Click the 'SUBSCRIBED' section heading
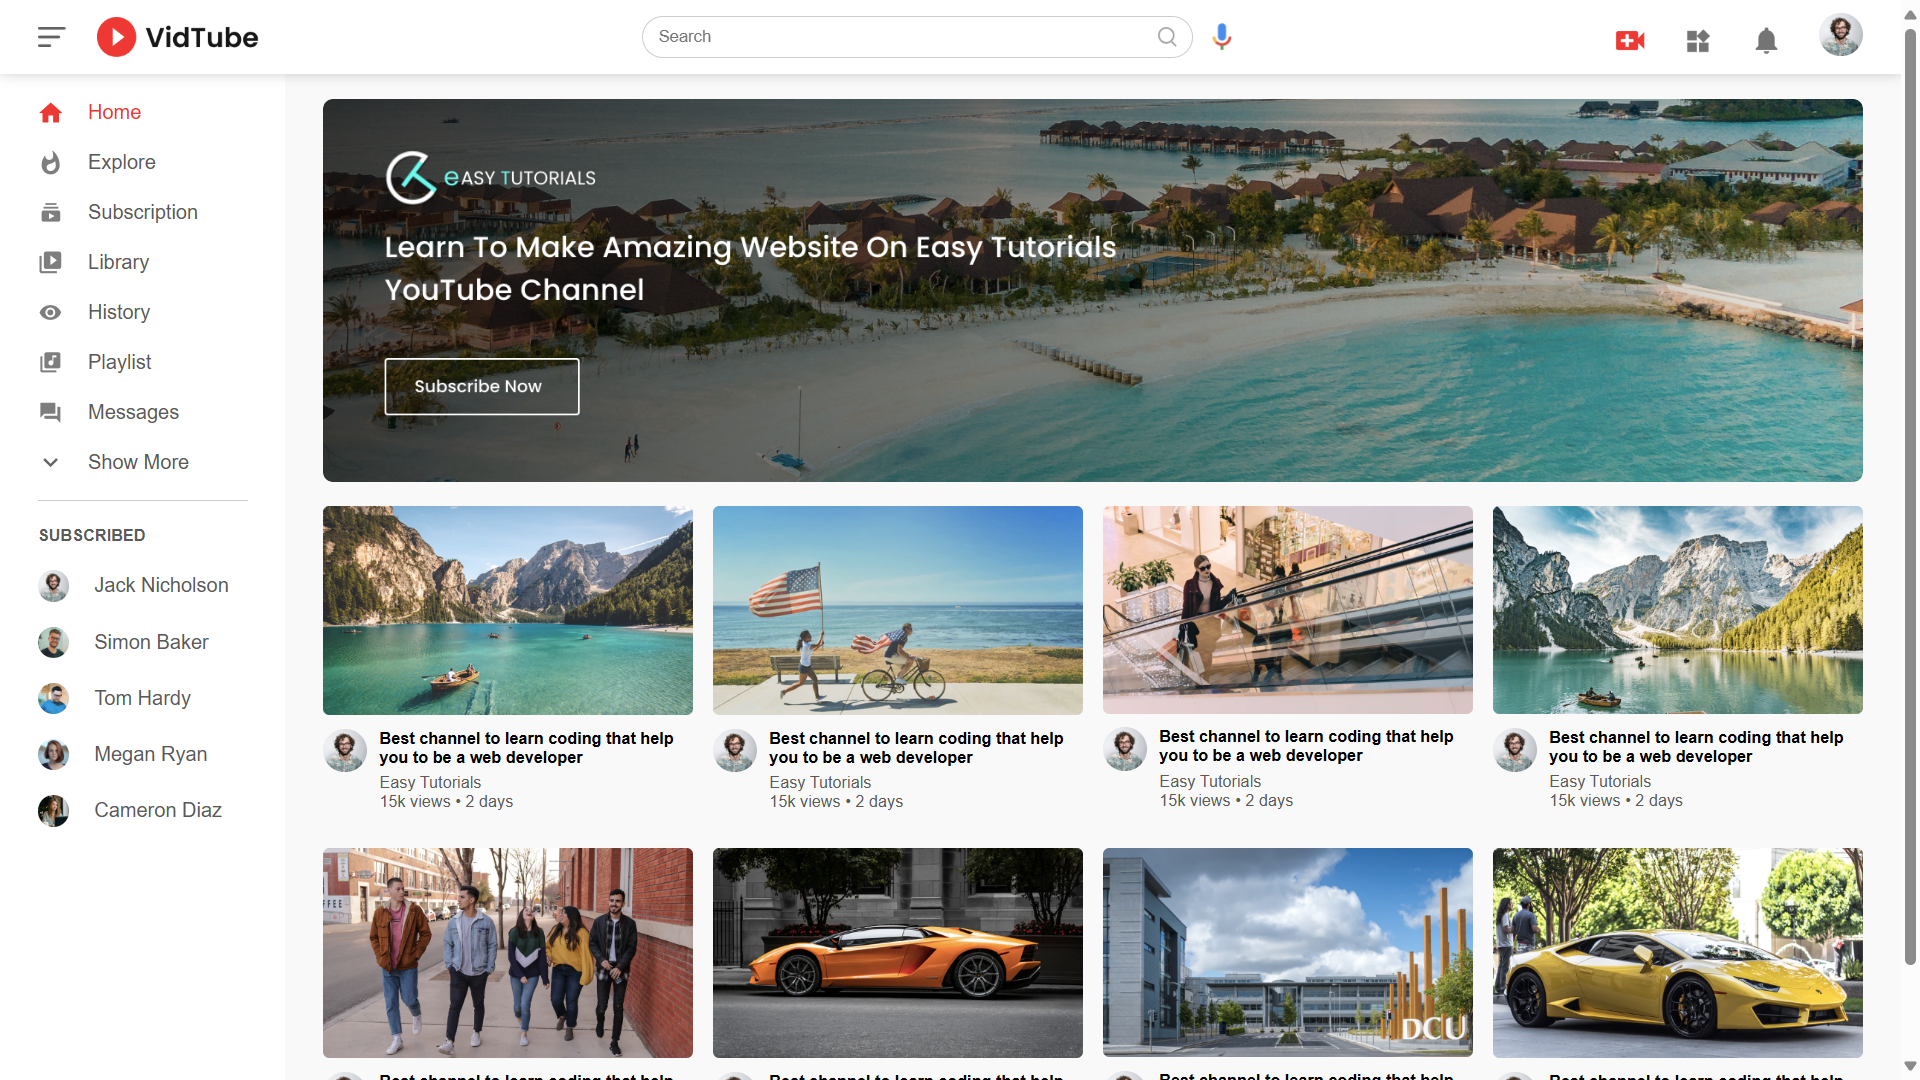The width and height of the screenshot is (1920, 1080). pyautogui.click(x=92, y=535)
